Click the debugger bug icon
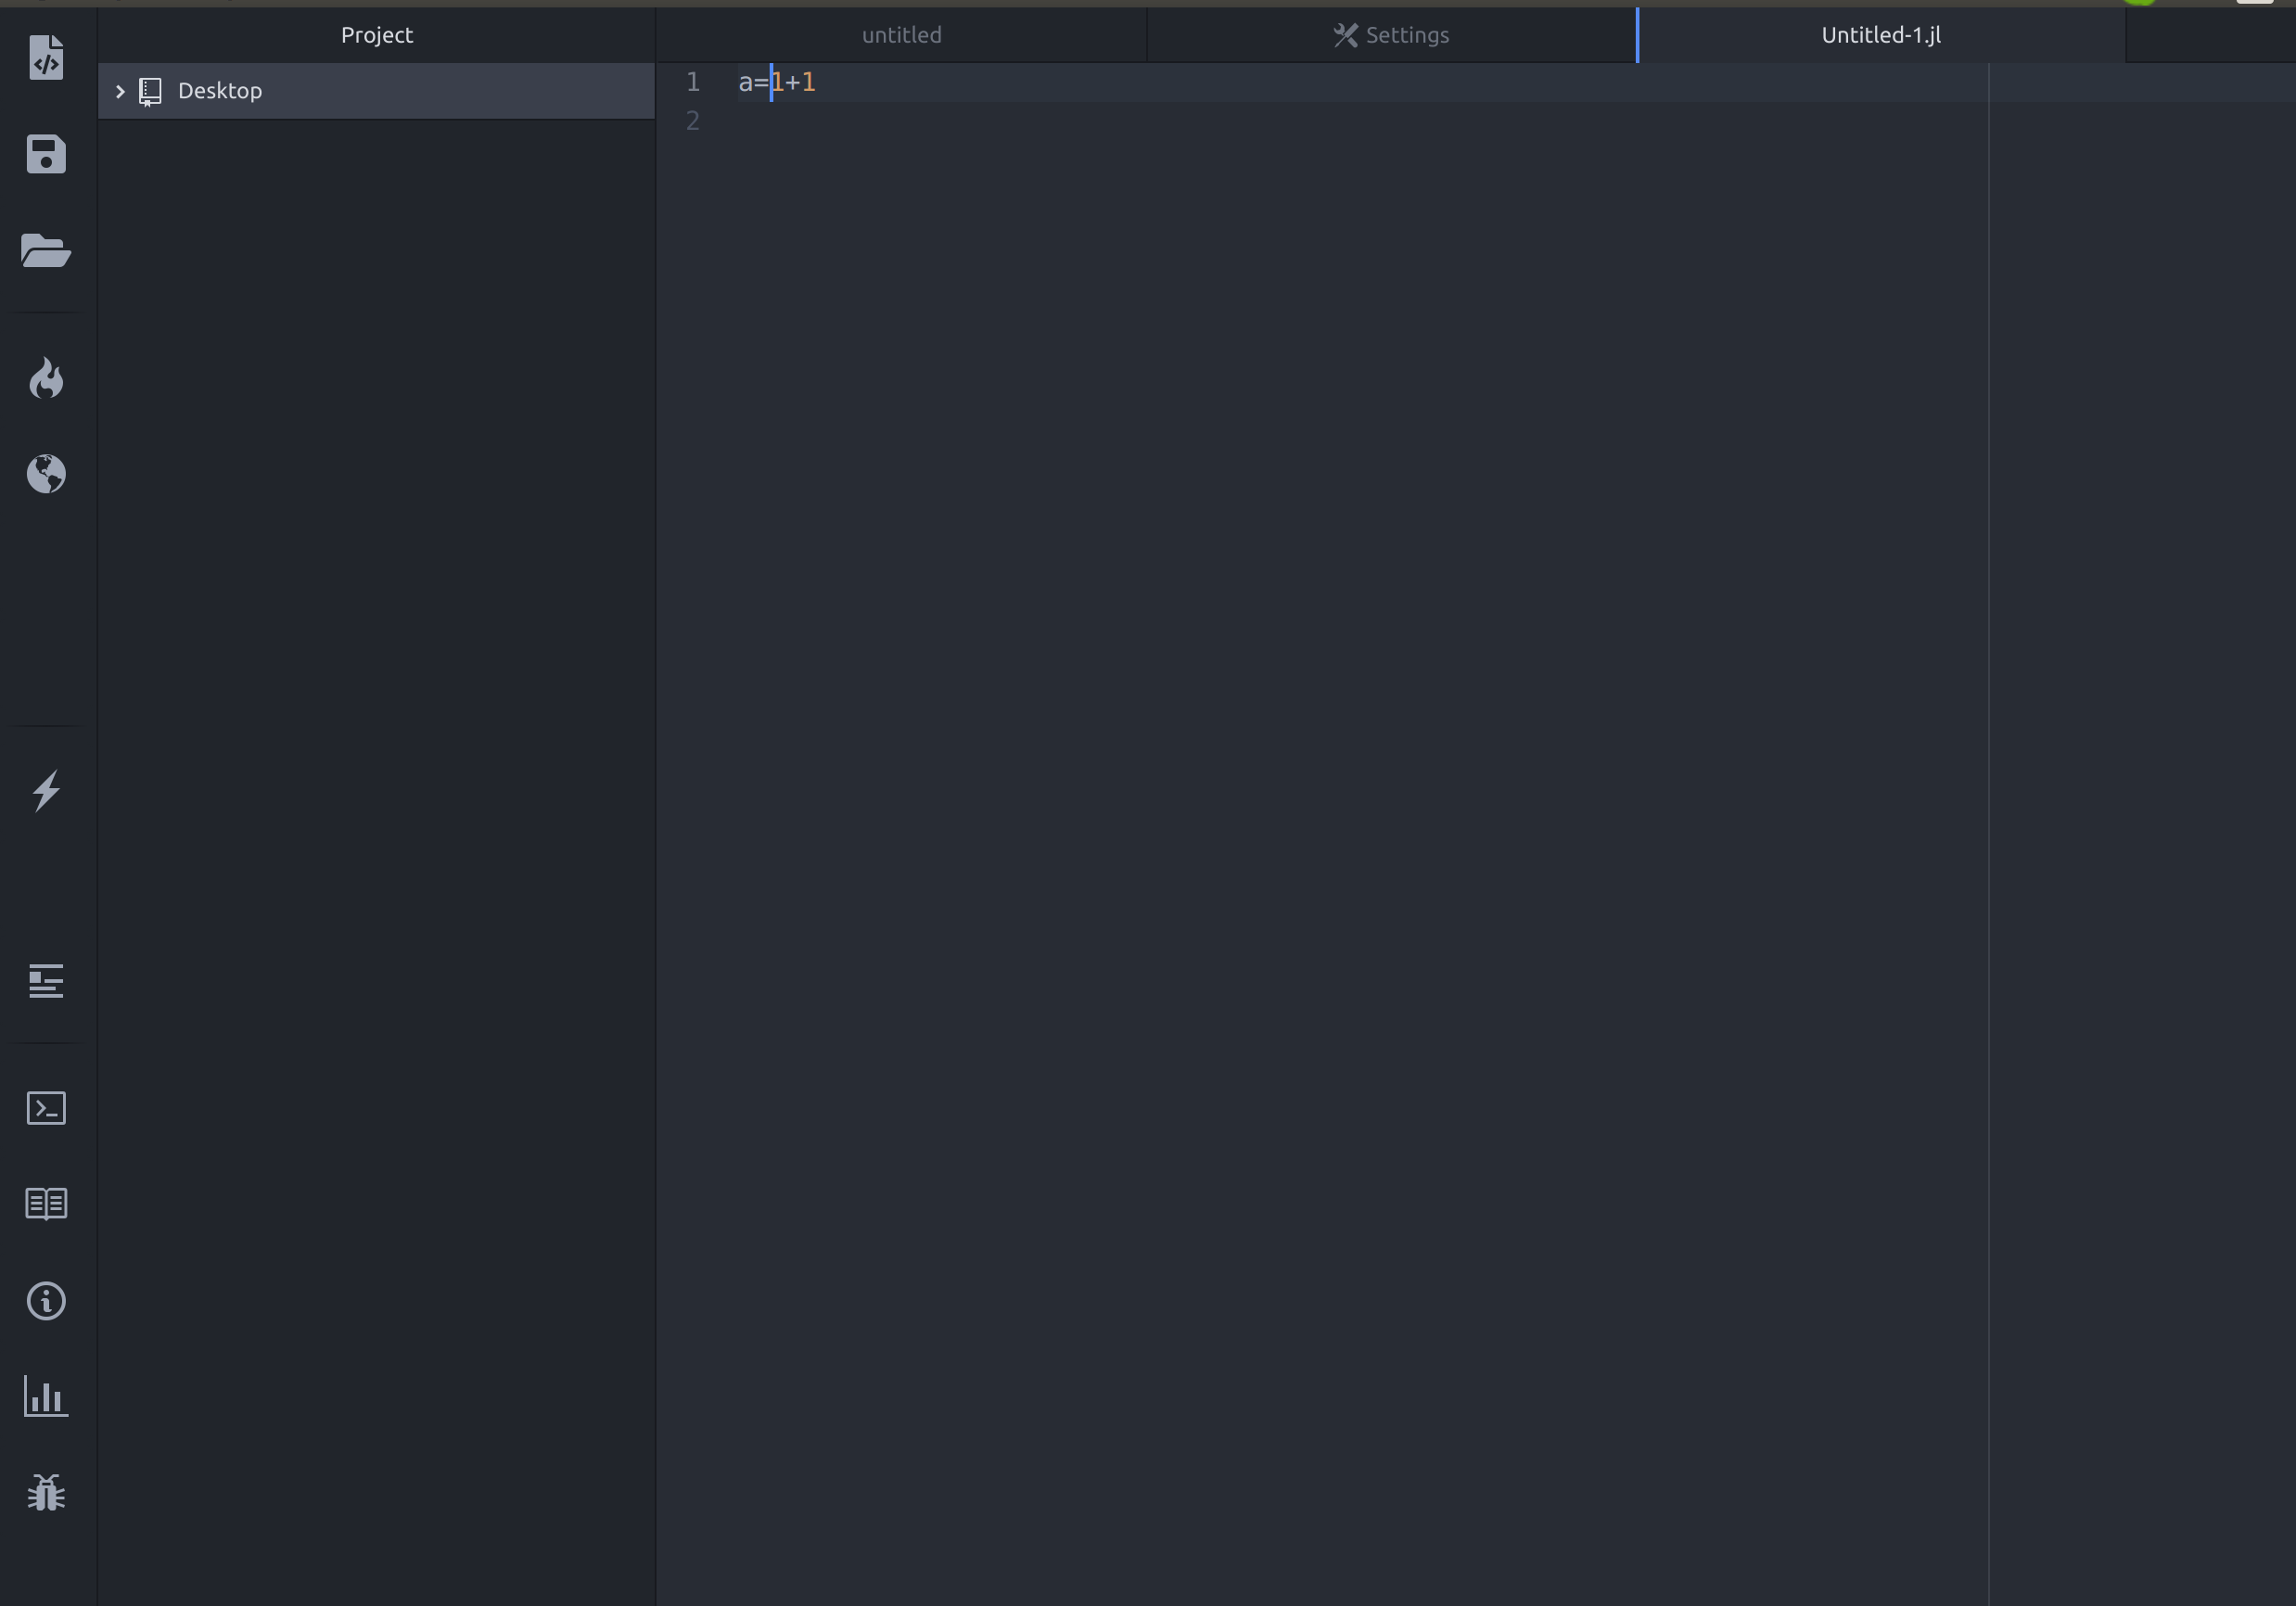Screen dimensions: 2296x1606 (x=47, y=1495)
